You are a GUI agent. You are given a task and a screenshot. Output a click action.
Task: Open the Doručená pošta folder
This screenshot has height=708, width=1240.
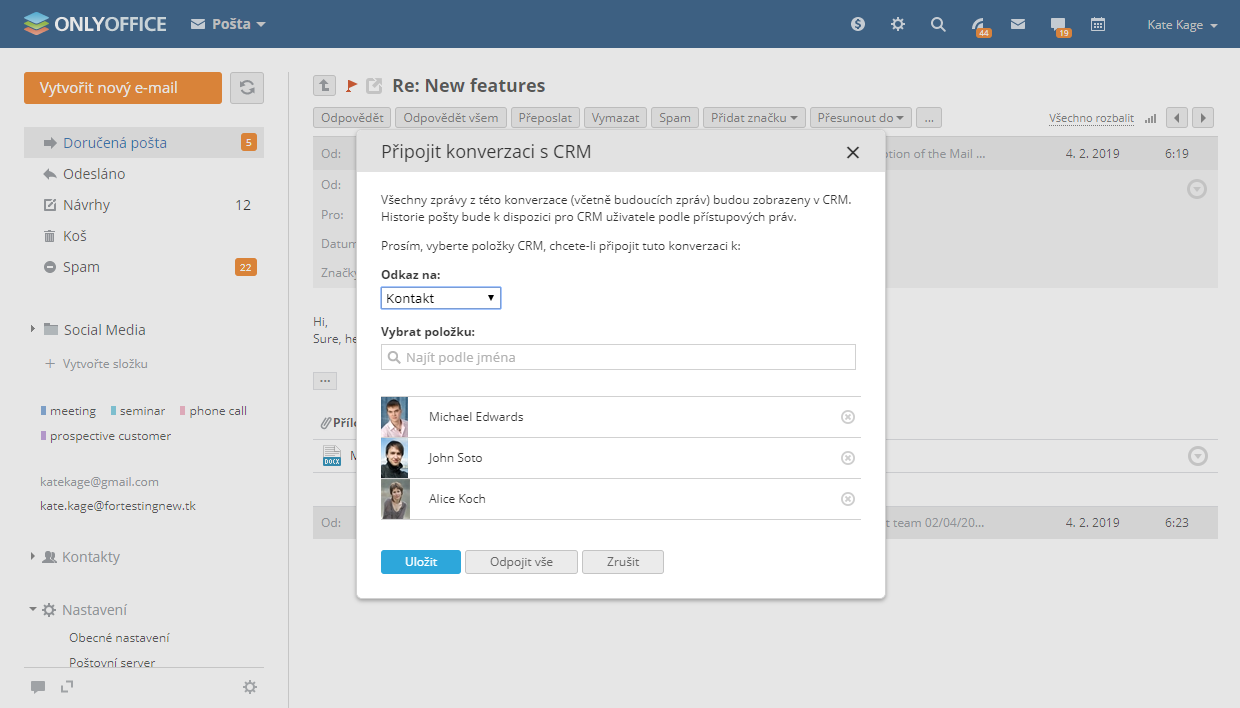(x=114, y=143)
